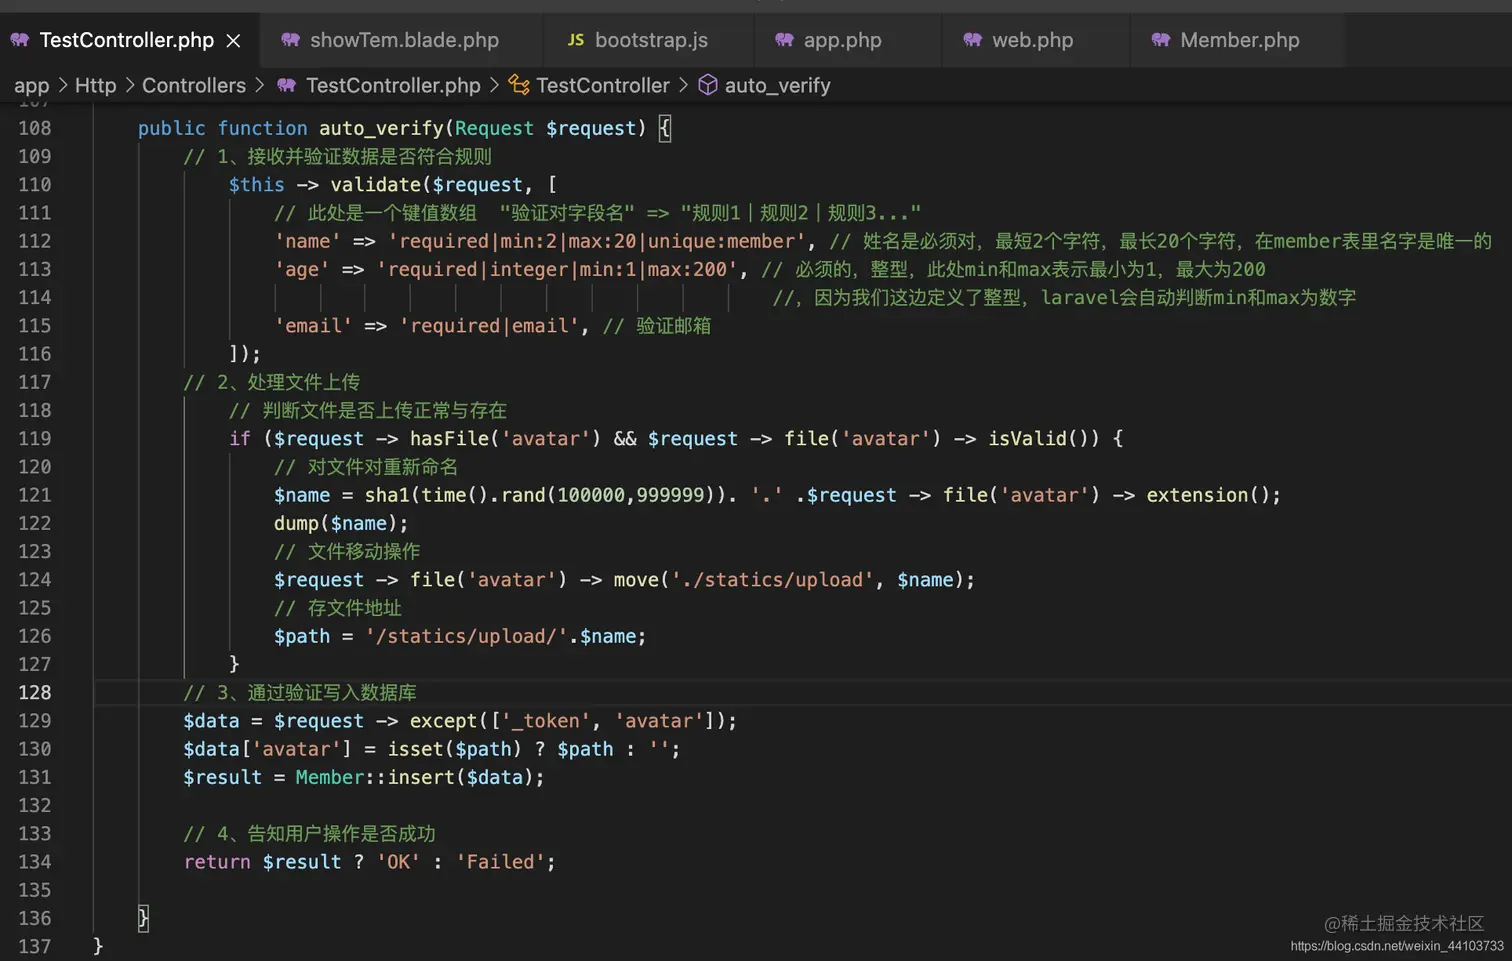Click PHP icon in breadcrumb before TestController.php
Screen dimensions: 1512x961
point(287,85)
